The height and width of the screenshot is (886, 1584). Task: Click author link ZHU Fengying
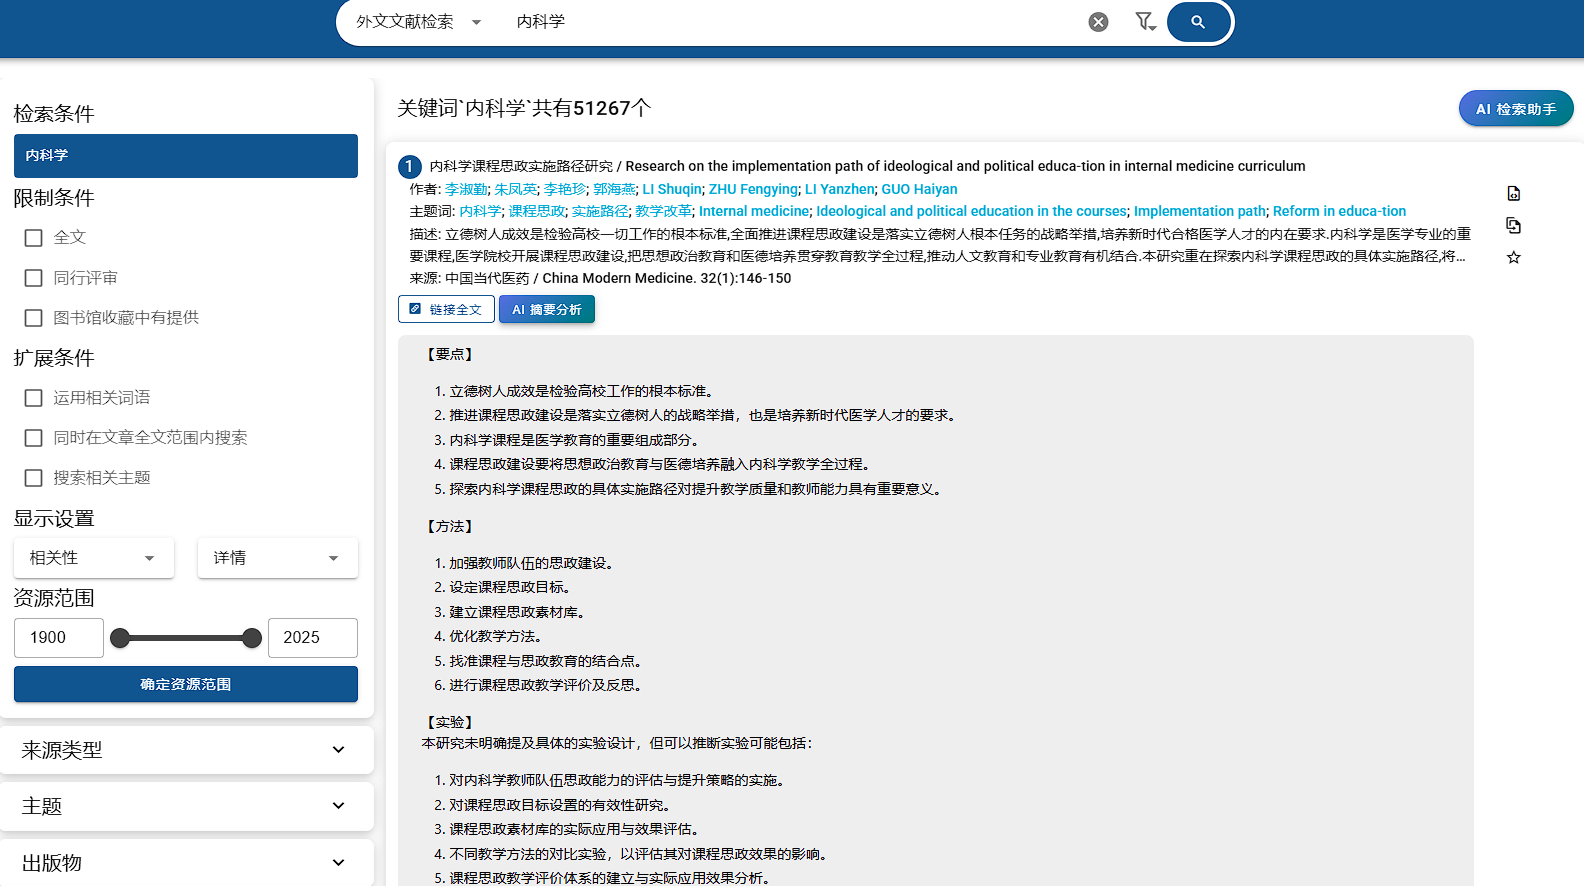click(x=753, y=189)
